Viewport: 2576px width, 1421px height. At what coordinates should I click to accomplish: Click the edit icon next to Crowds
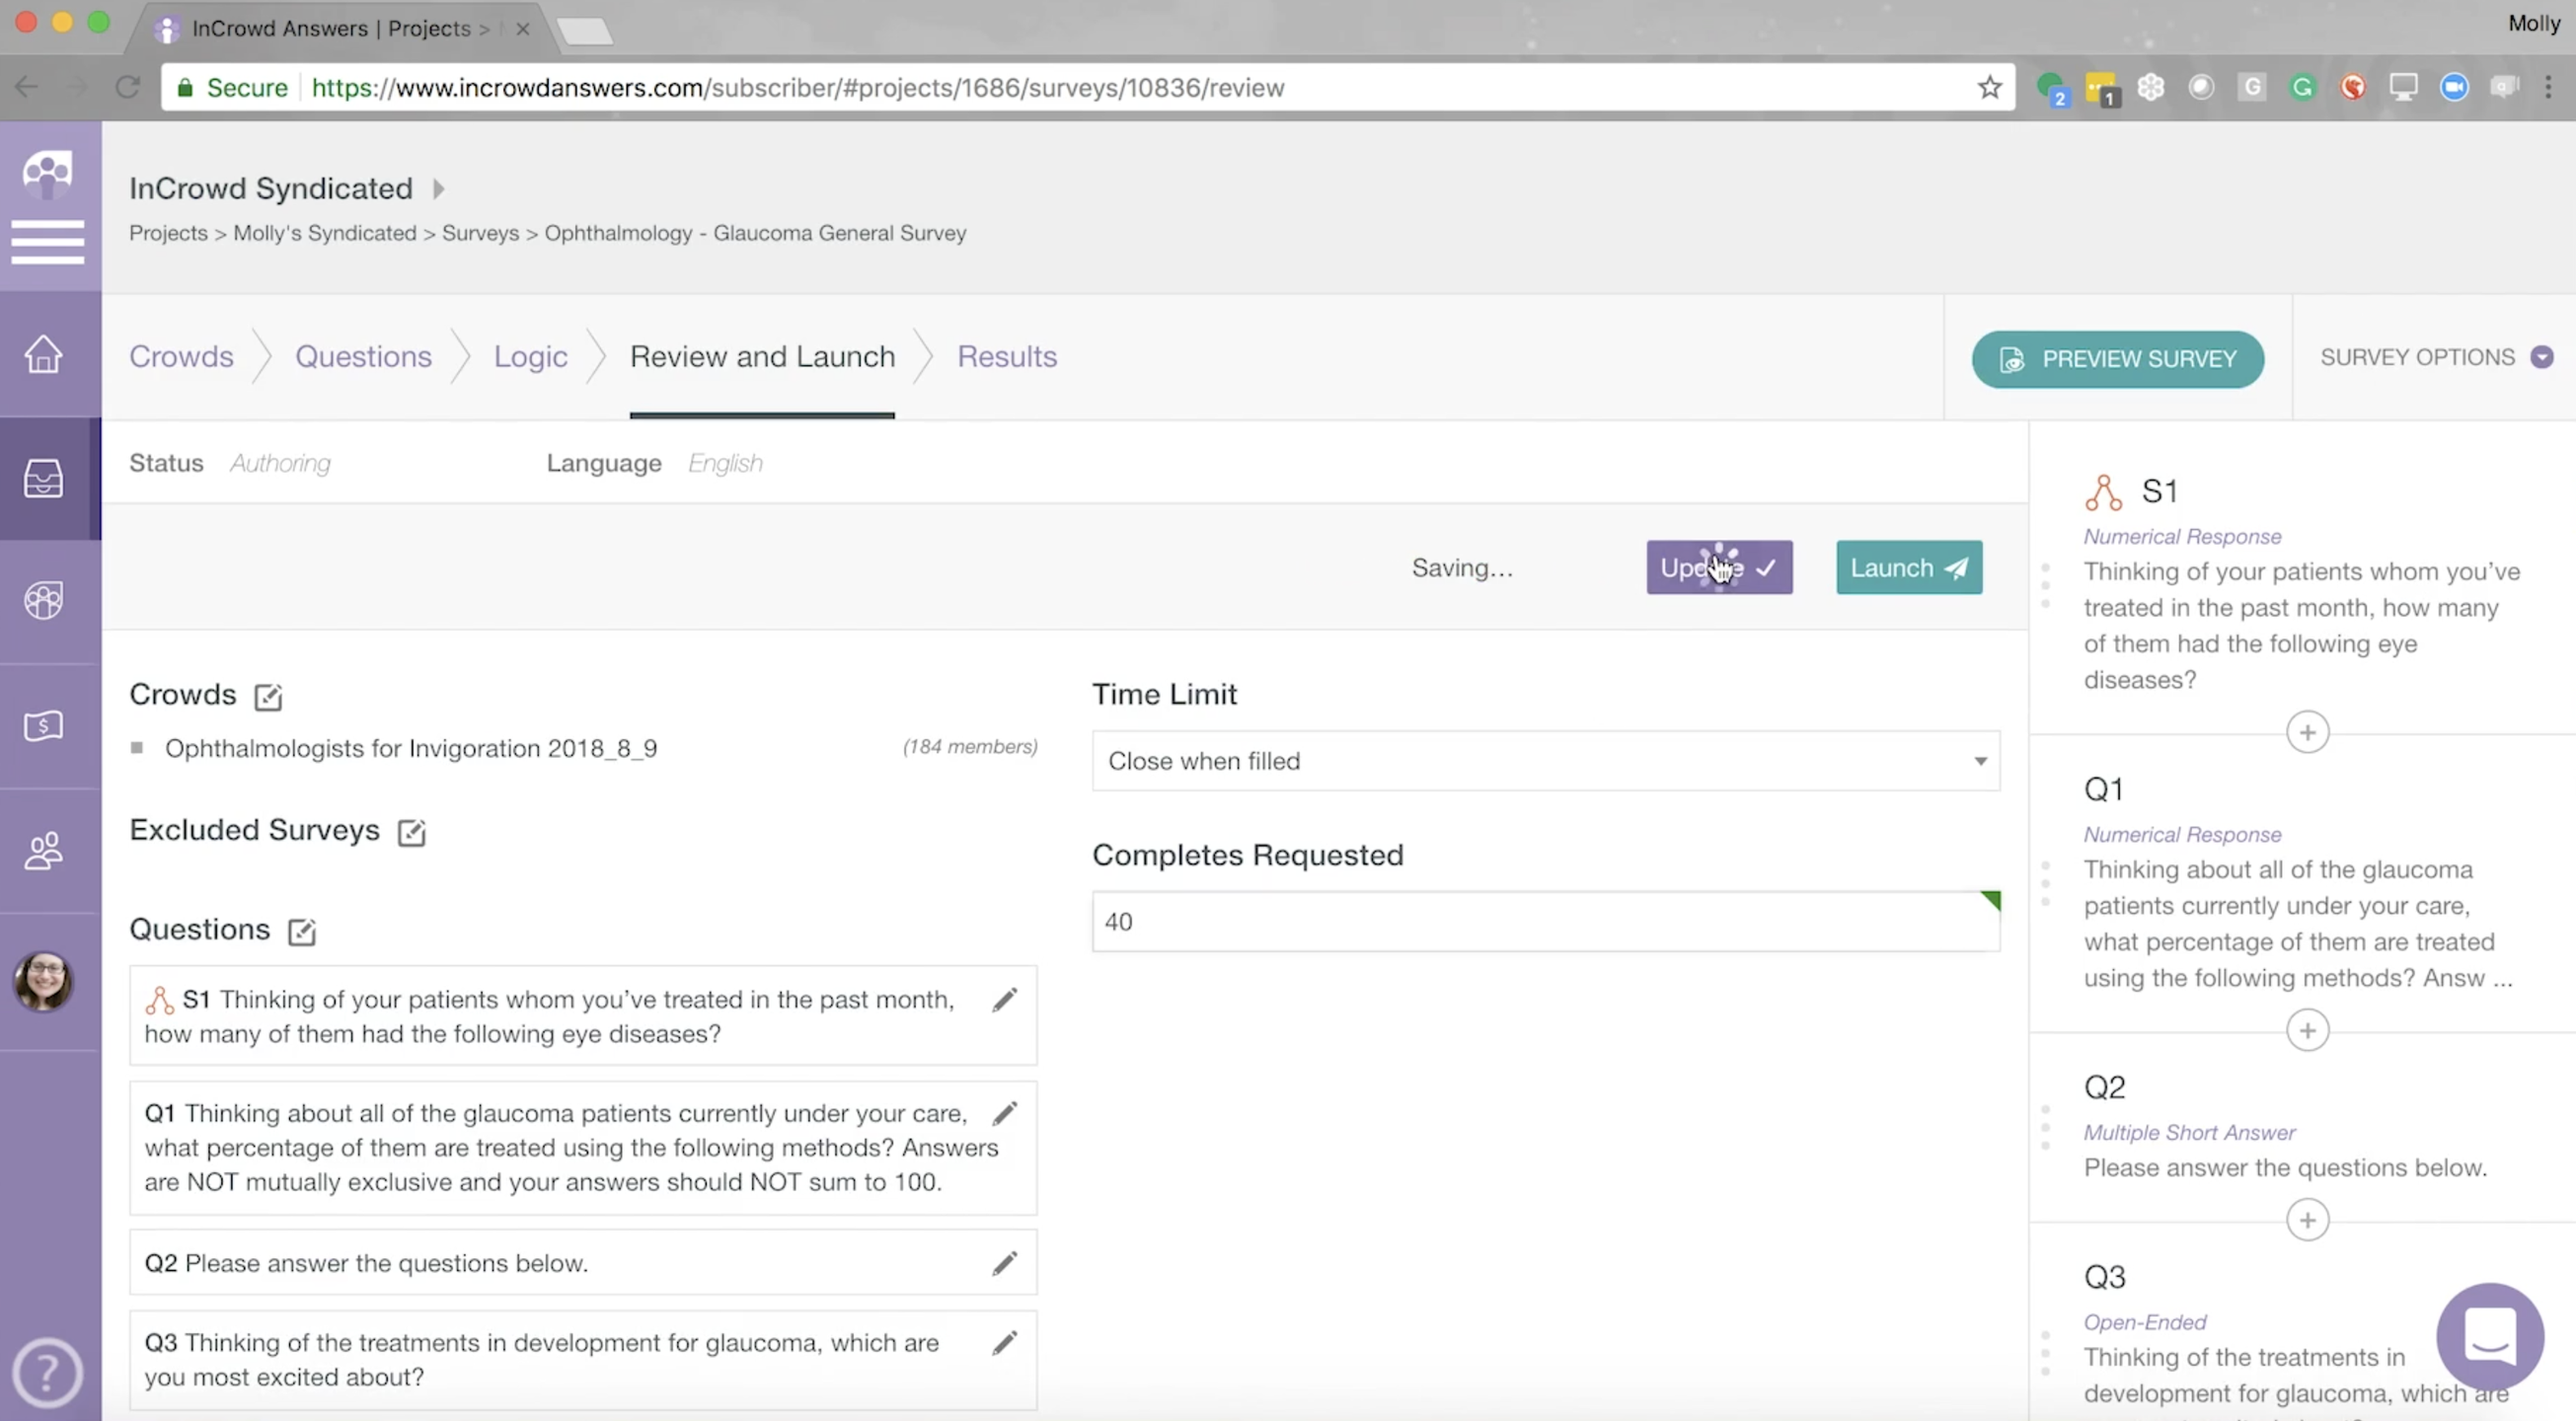[268, 697]
